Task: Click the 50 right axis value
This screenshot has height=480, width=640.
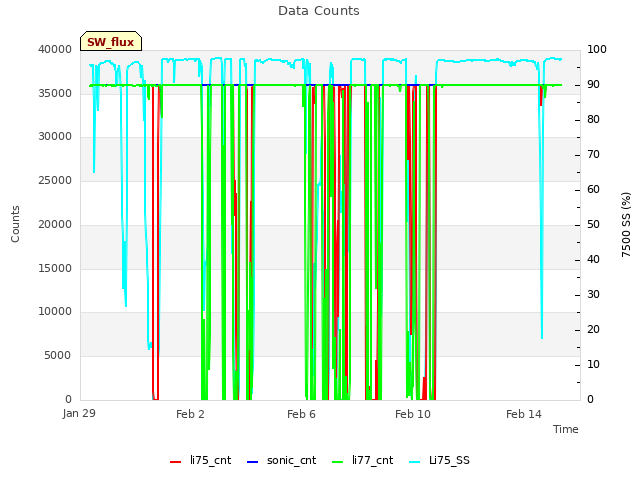Action: point(593,224)
